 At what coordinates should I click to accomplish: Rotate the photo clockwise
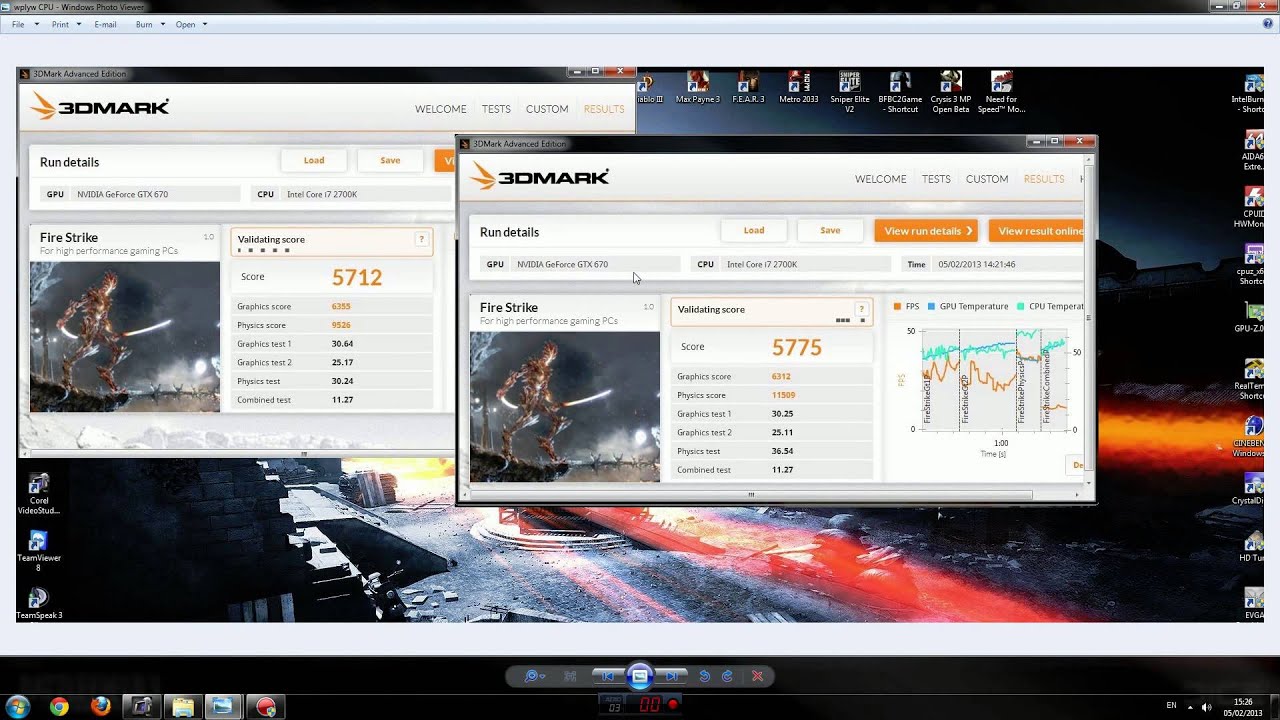coord(727,676)
